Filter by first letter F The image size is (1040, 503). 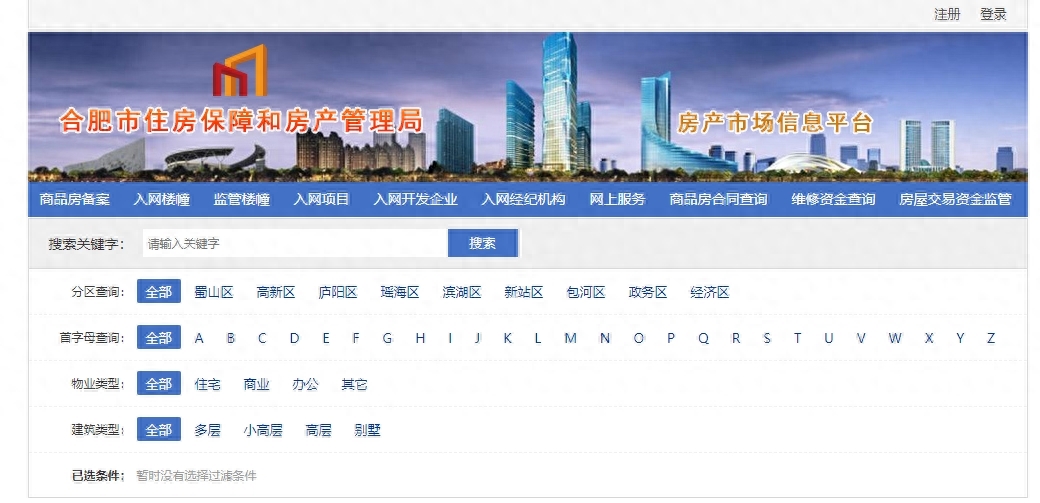click(x=356, y=338)
